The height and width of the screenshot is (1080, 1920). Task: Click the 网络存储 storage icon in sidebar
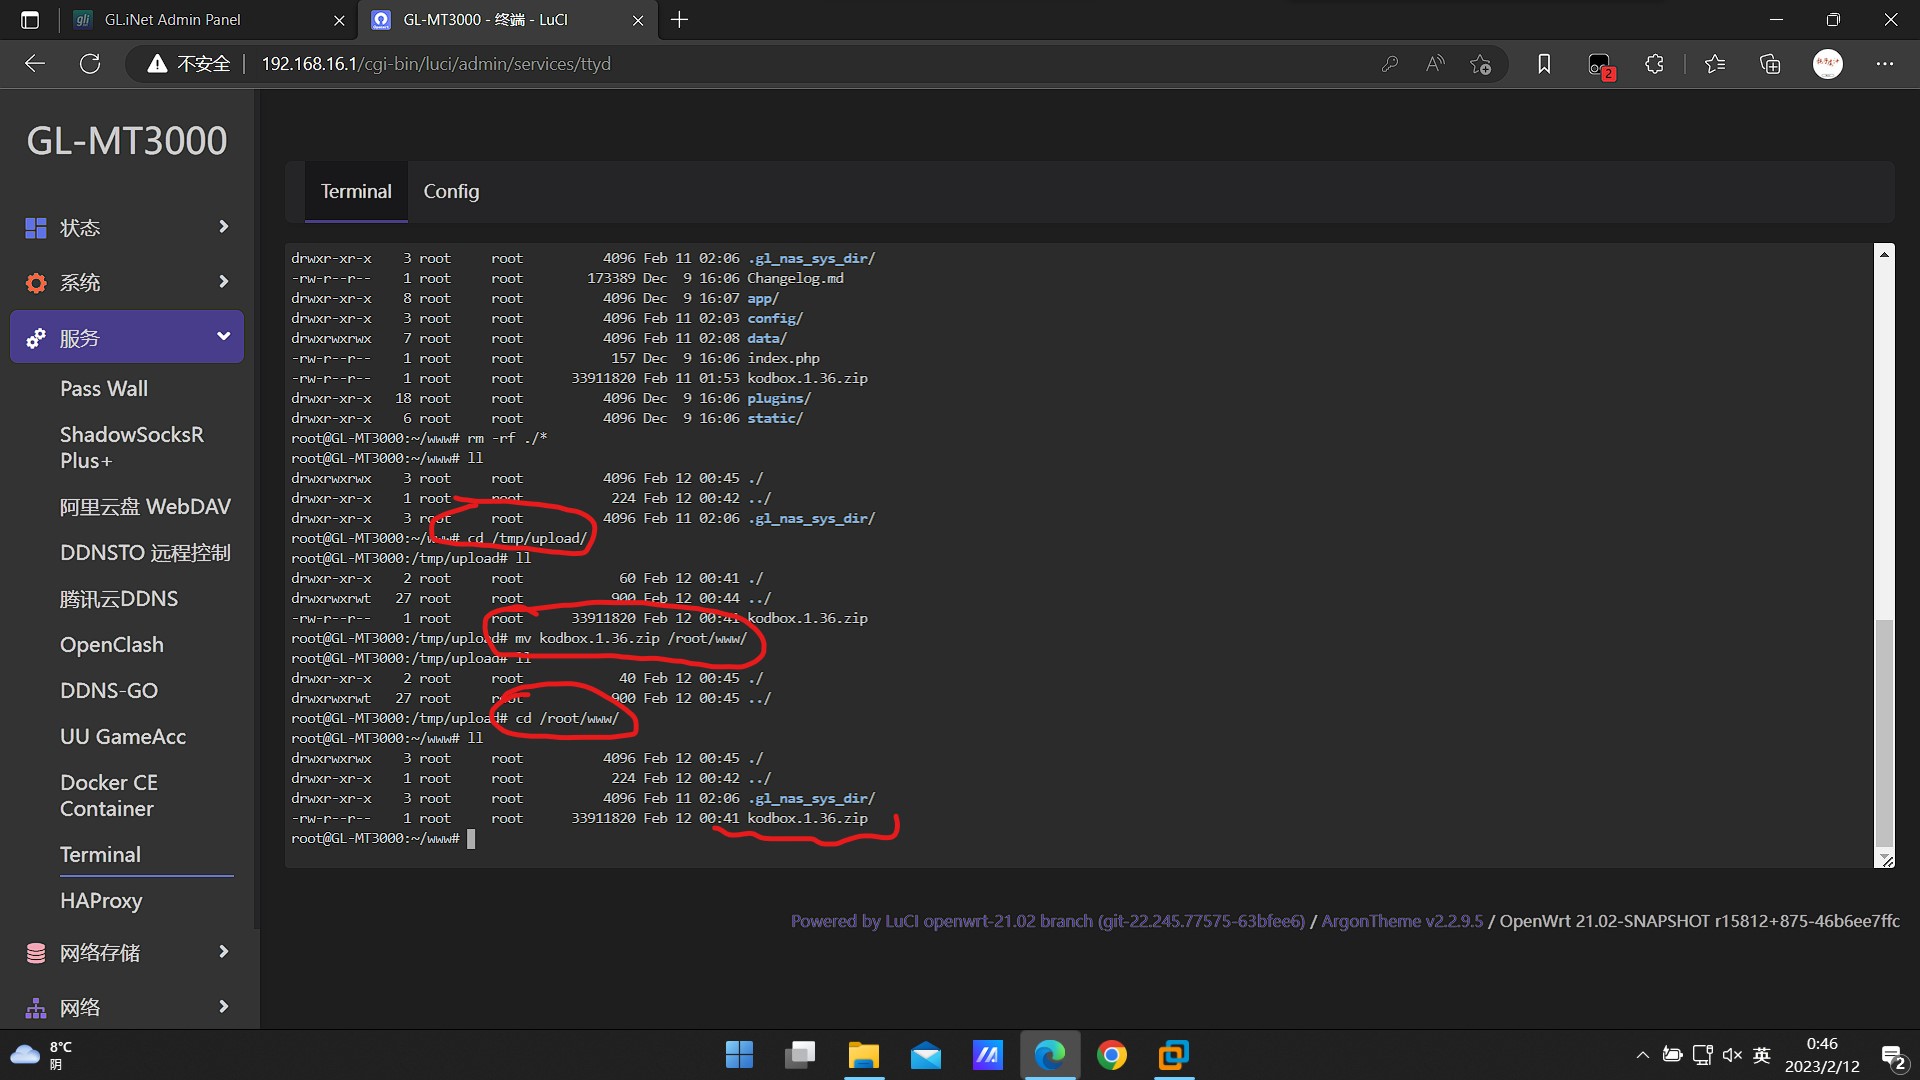36,953
